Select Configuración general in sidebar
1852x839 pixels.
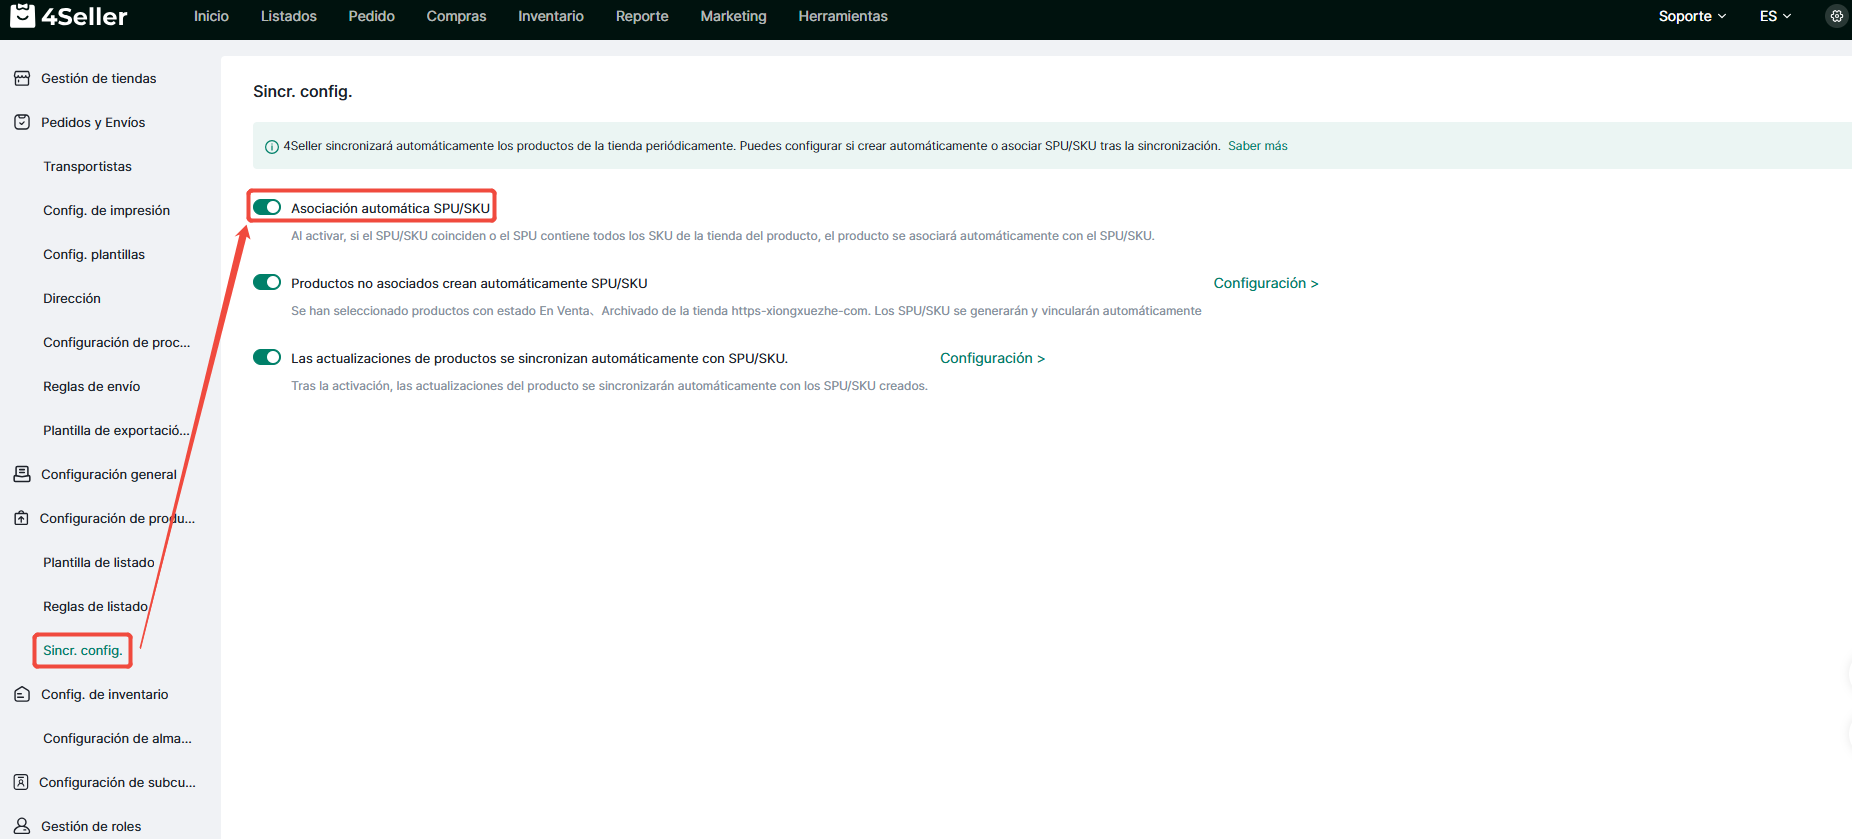tap(109, 474)
